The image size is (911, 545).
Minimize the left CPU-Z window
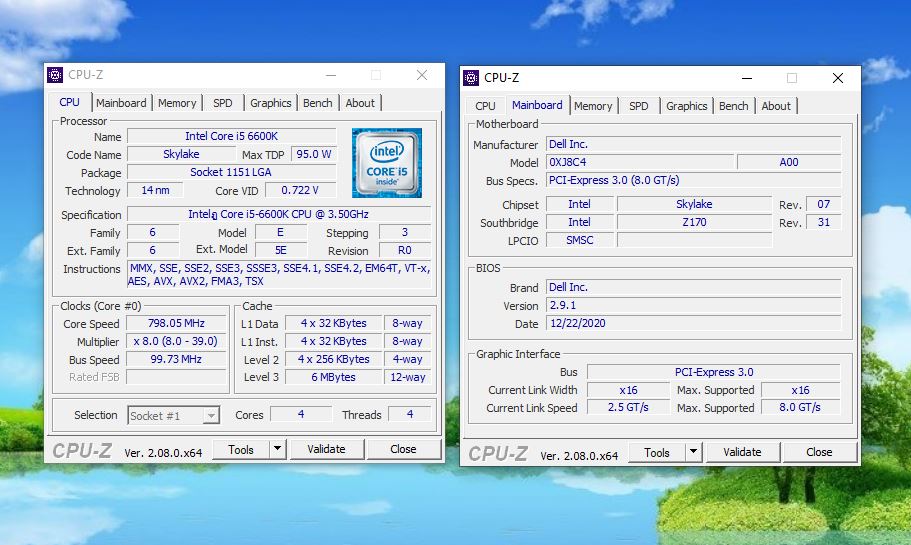pos(330,75)
